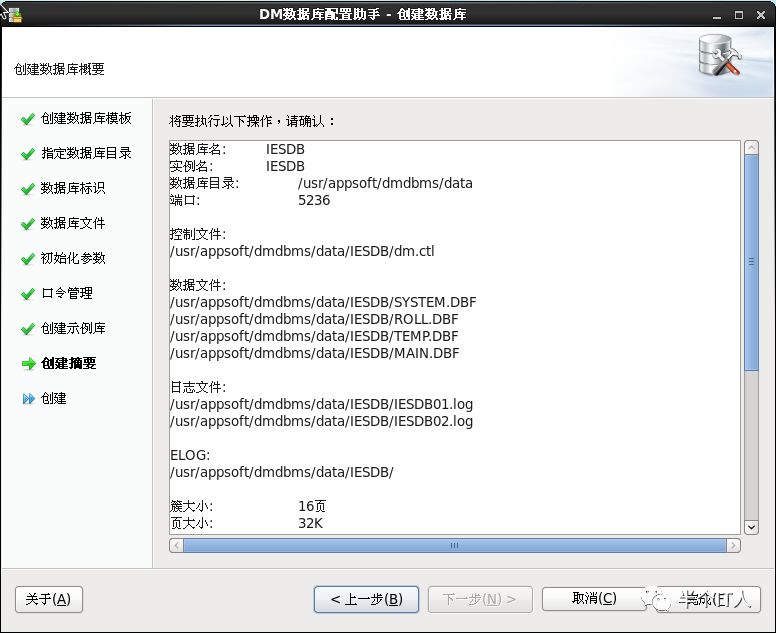Open the 关于(A) about dialog
Image resolution: width=776 pixels, height=633 pixels.
click(x=48, y=599)
